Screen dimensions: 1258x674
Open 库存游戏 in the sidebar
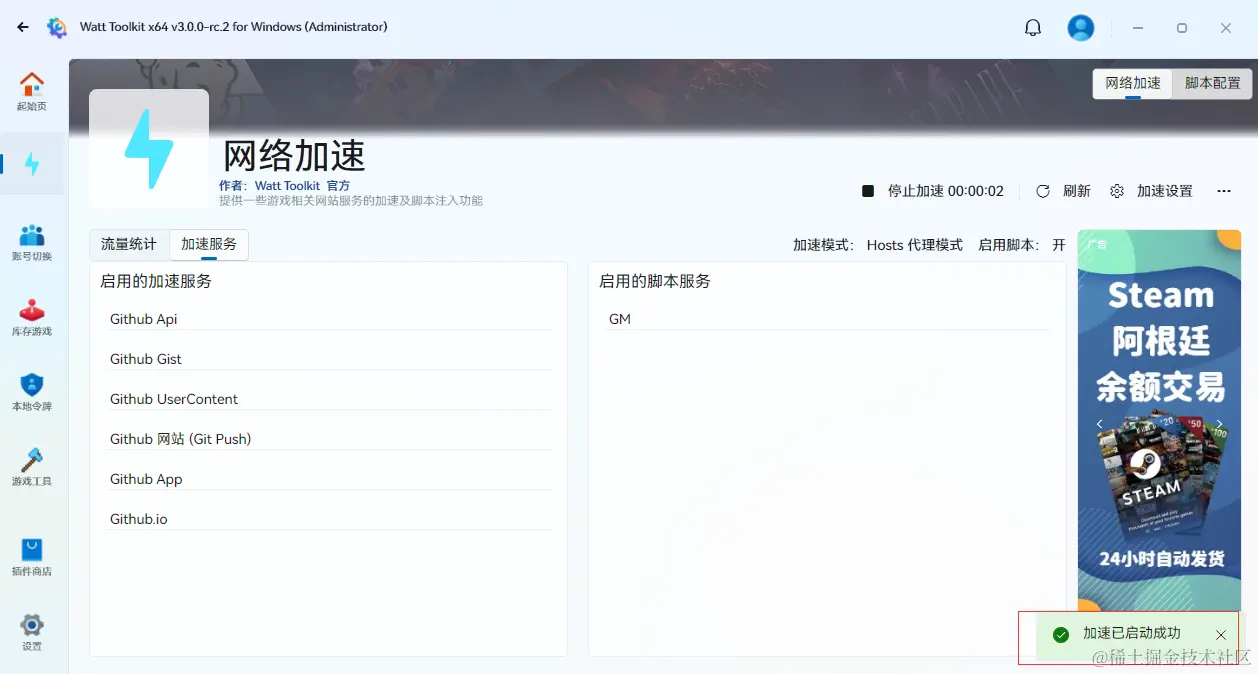tap(32, 316)
